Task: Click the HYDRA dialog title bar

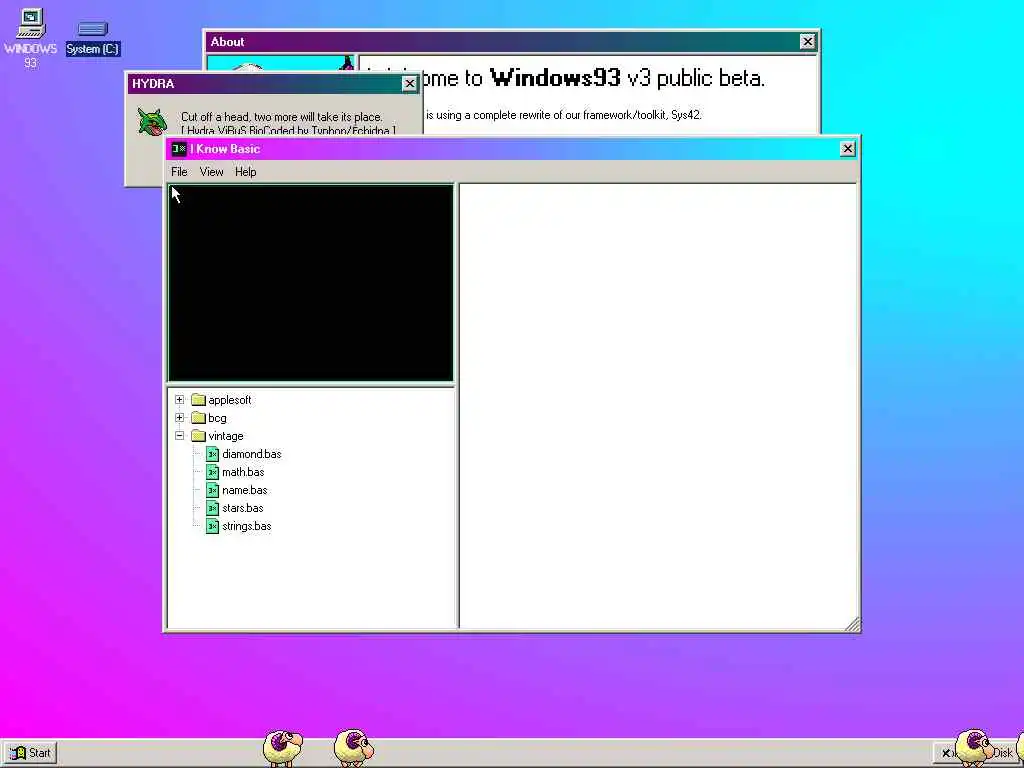Action: click(273, 84)
